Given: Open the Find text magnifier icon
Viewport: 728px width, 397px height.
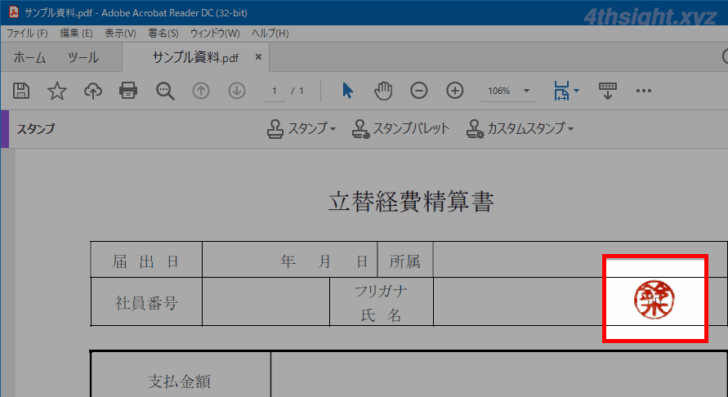Looking at the screenshot, I should tap(165, 91).
